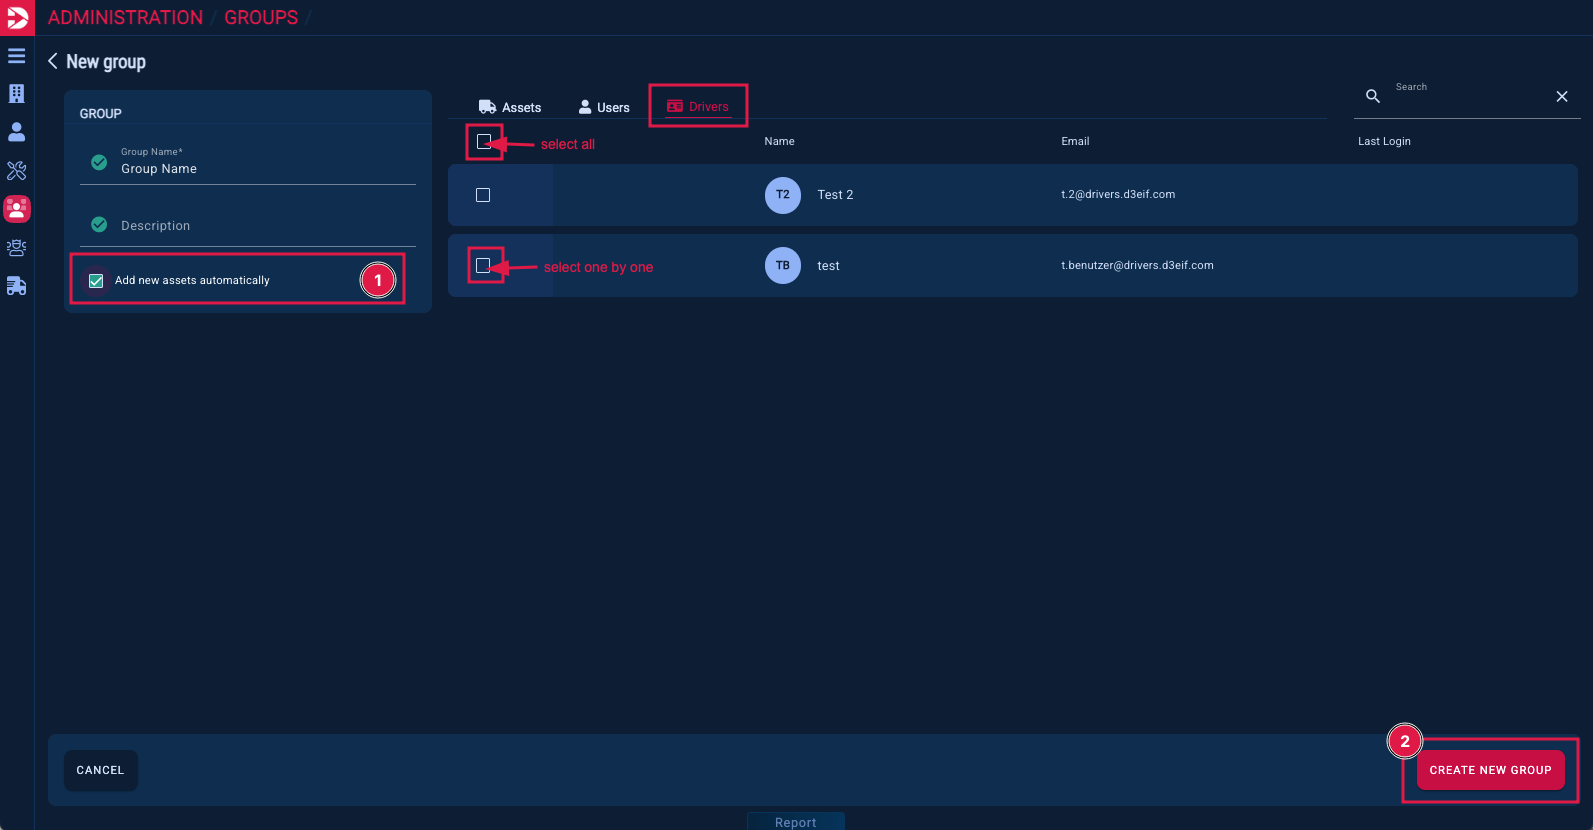This screenshot has width=1593, height=830.
Task: Uncheck Add new assets automatically
Action: tap(96, 281)
